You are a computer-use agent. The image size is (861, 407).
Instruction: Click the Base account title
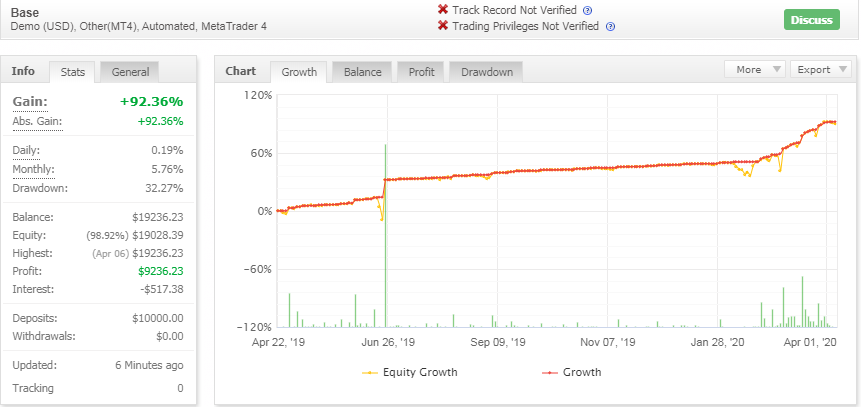(x=25, y=12)
